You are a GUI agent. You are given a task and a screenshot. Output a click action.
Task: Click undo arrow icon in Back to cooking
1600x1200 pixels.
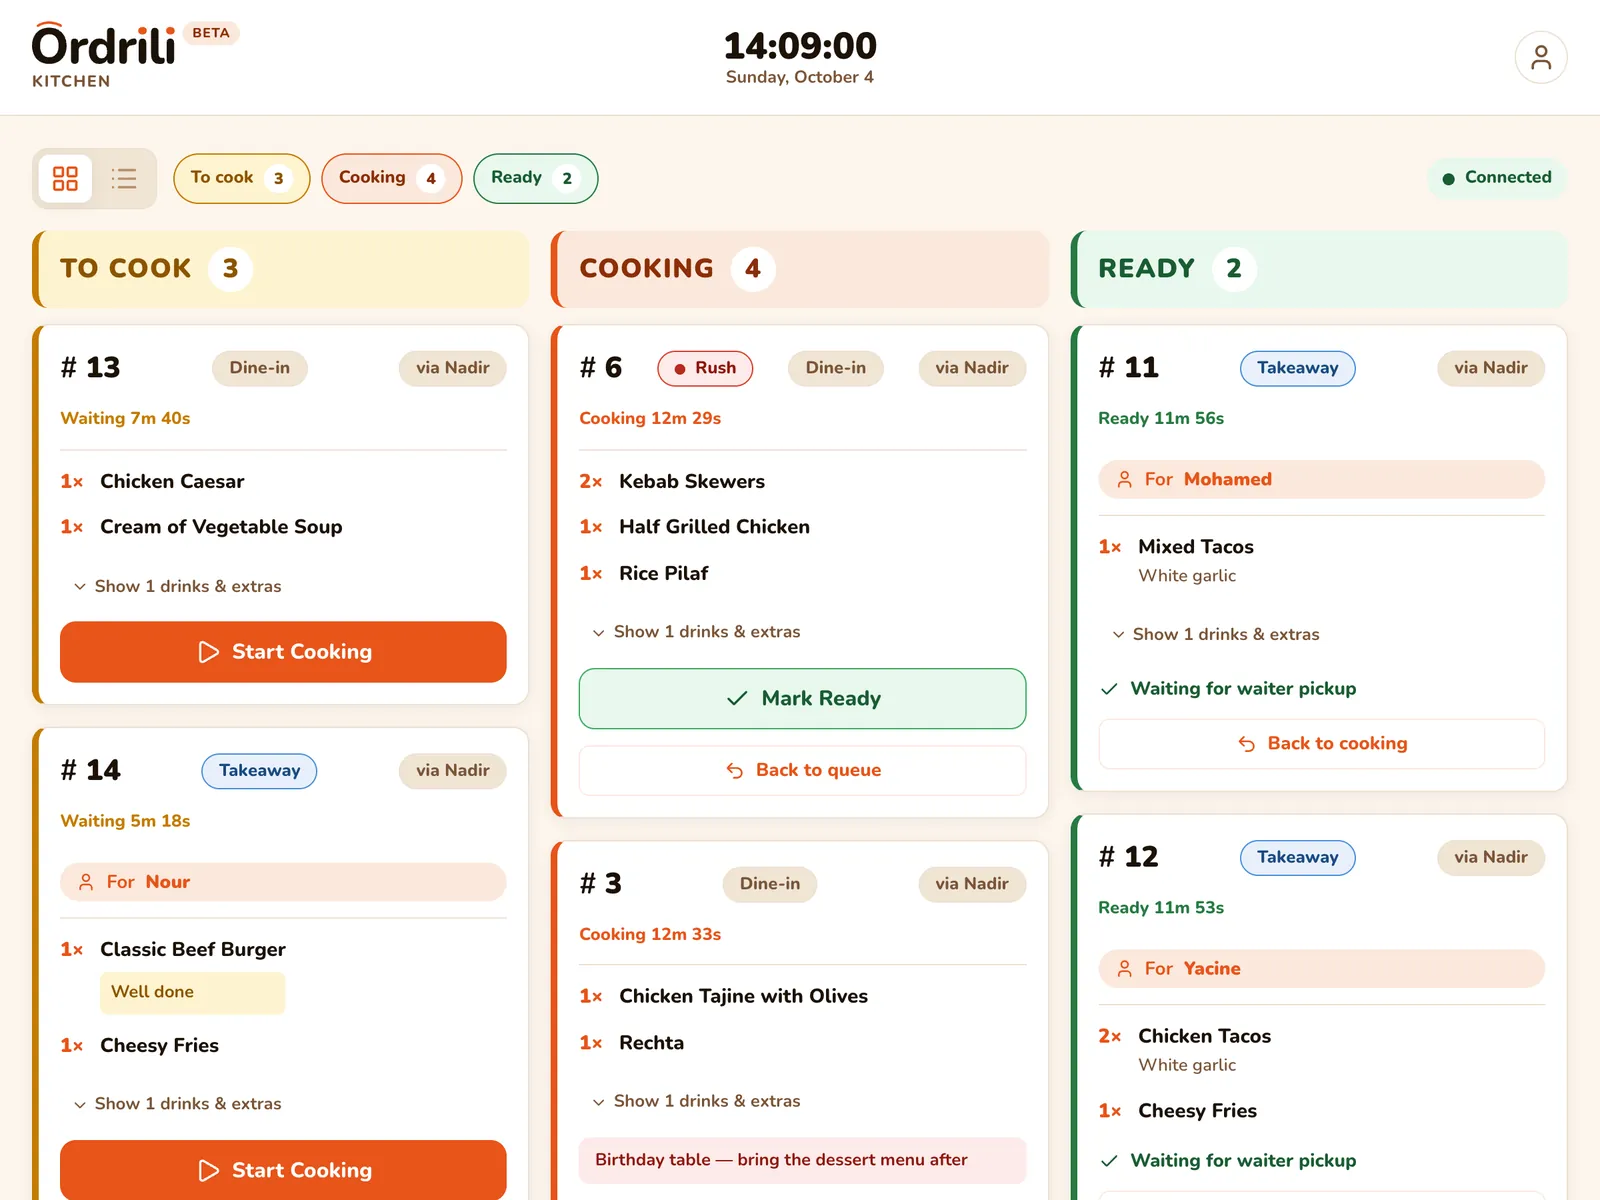(x=1247, y=743)
